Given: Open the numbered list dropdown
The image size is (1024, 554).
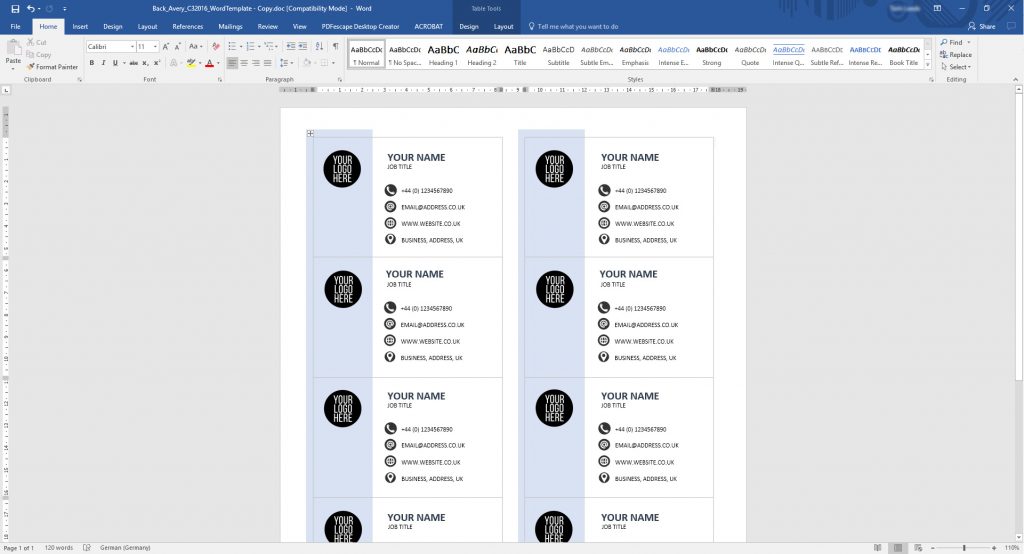Looking at the screenshot, I should (259, 46).
